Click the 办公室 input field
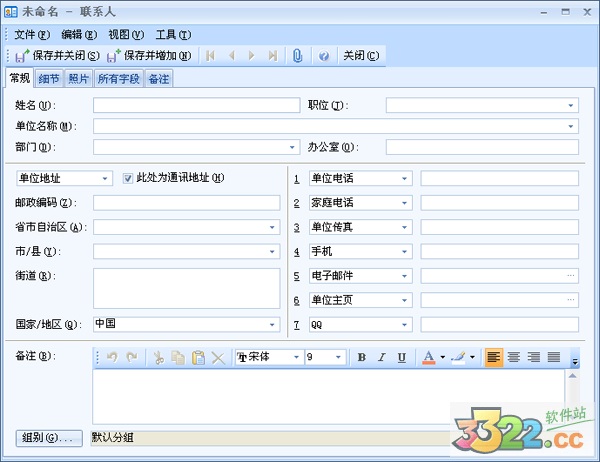This screenshot has width=600, height=462. [482, 147]
